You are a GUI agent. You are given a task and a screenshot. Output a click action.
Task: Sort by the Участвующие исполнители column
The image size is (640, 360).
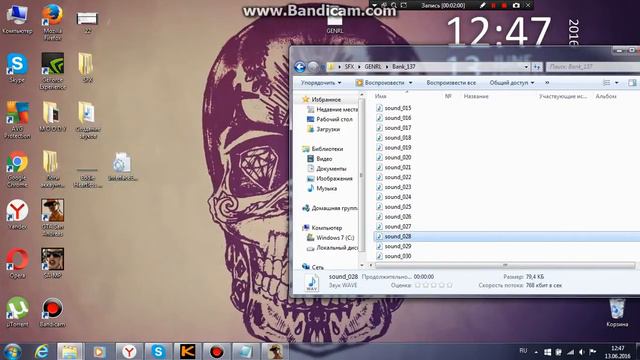pos(563,96)
